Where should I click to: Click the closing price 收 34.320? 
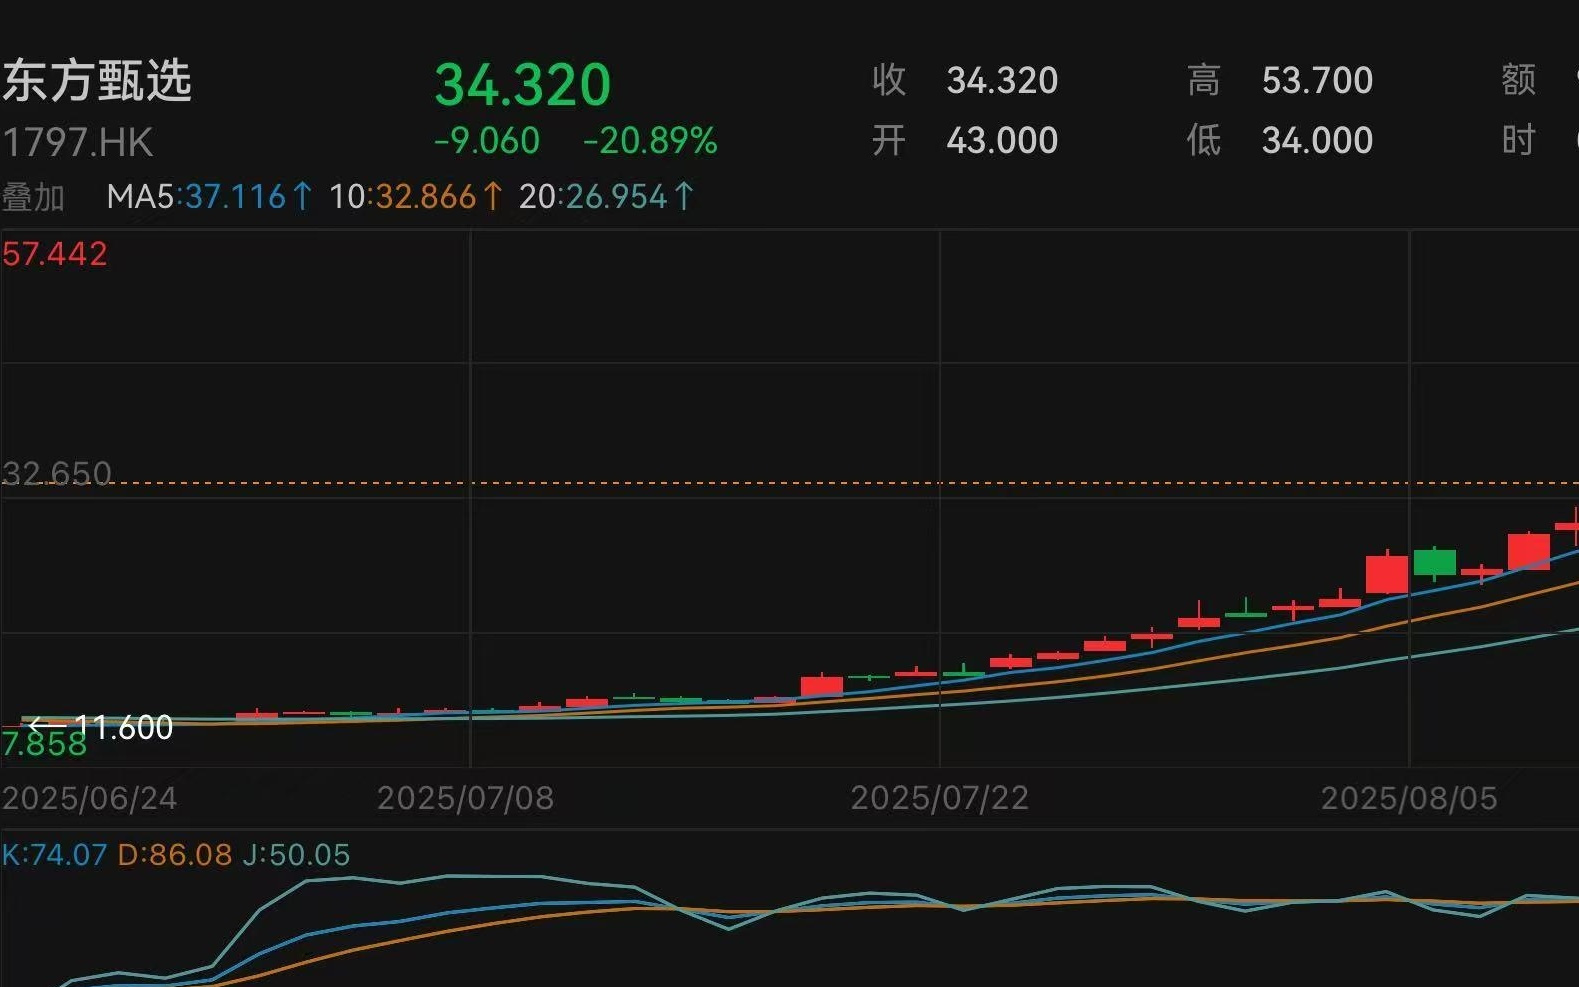pos(965,81)
